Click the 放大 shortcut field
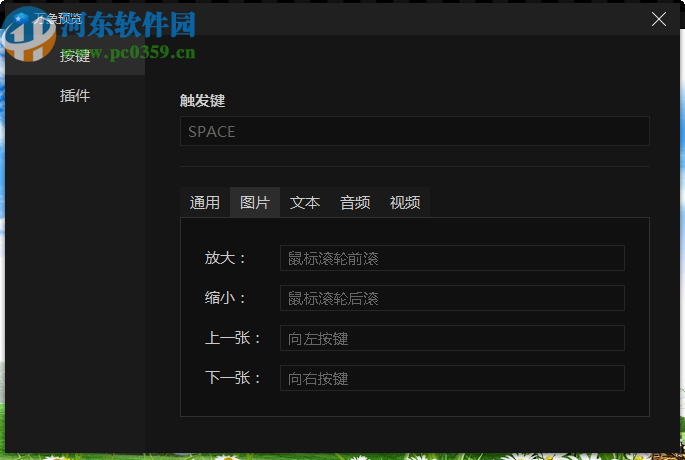Image resolution: width=685 pixels, height=460 pixels. [452, 258]
